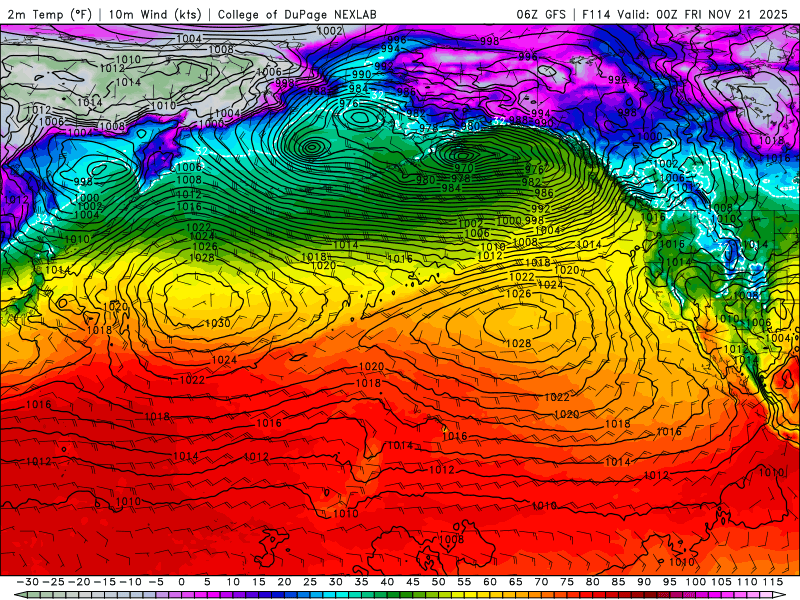Select the 80 value on the temperature scale
Viewport: 800px width, 600px height.
(592, 582)
